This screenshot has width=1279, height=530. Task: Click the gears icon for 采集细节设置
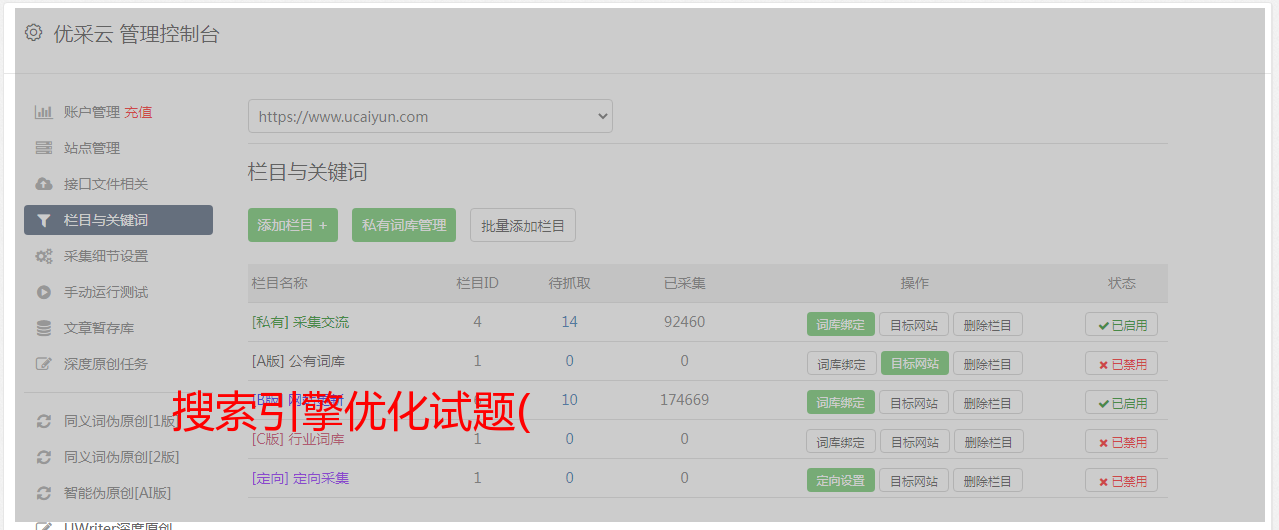44,256
